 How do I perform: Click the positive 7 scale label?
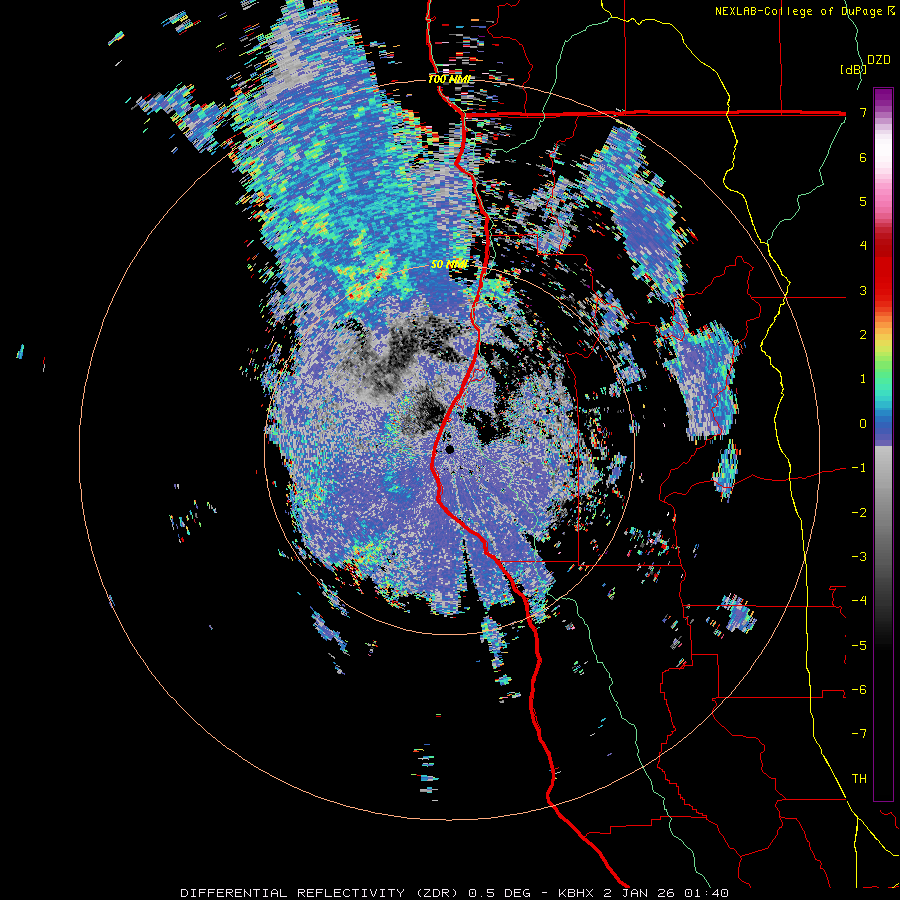pos(863,112)
